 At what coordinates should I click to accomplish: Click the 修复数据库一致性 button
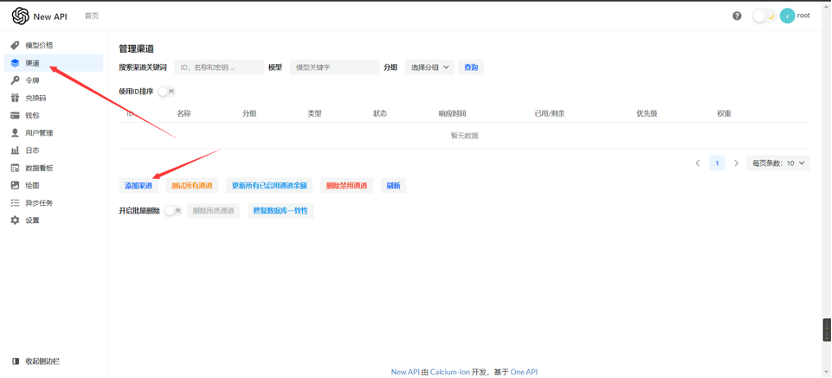point(280,211)
